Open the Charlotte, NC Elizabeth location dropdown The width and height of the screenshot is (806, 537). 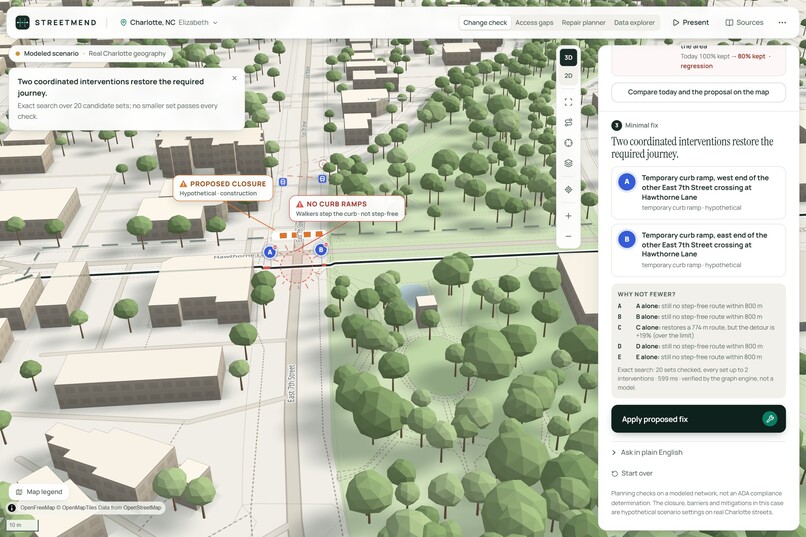(169, 23)
